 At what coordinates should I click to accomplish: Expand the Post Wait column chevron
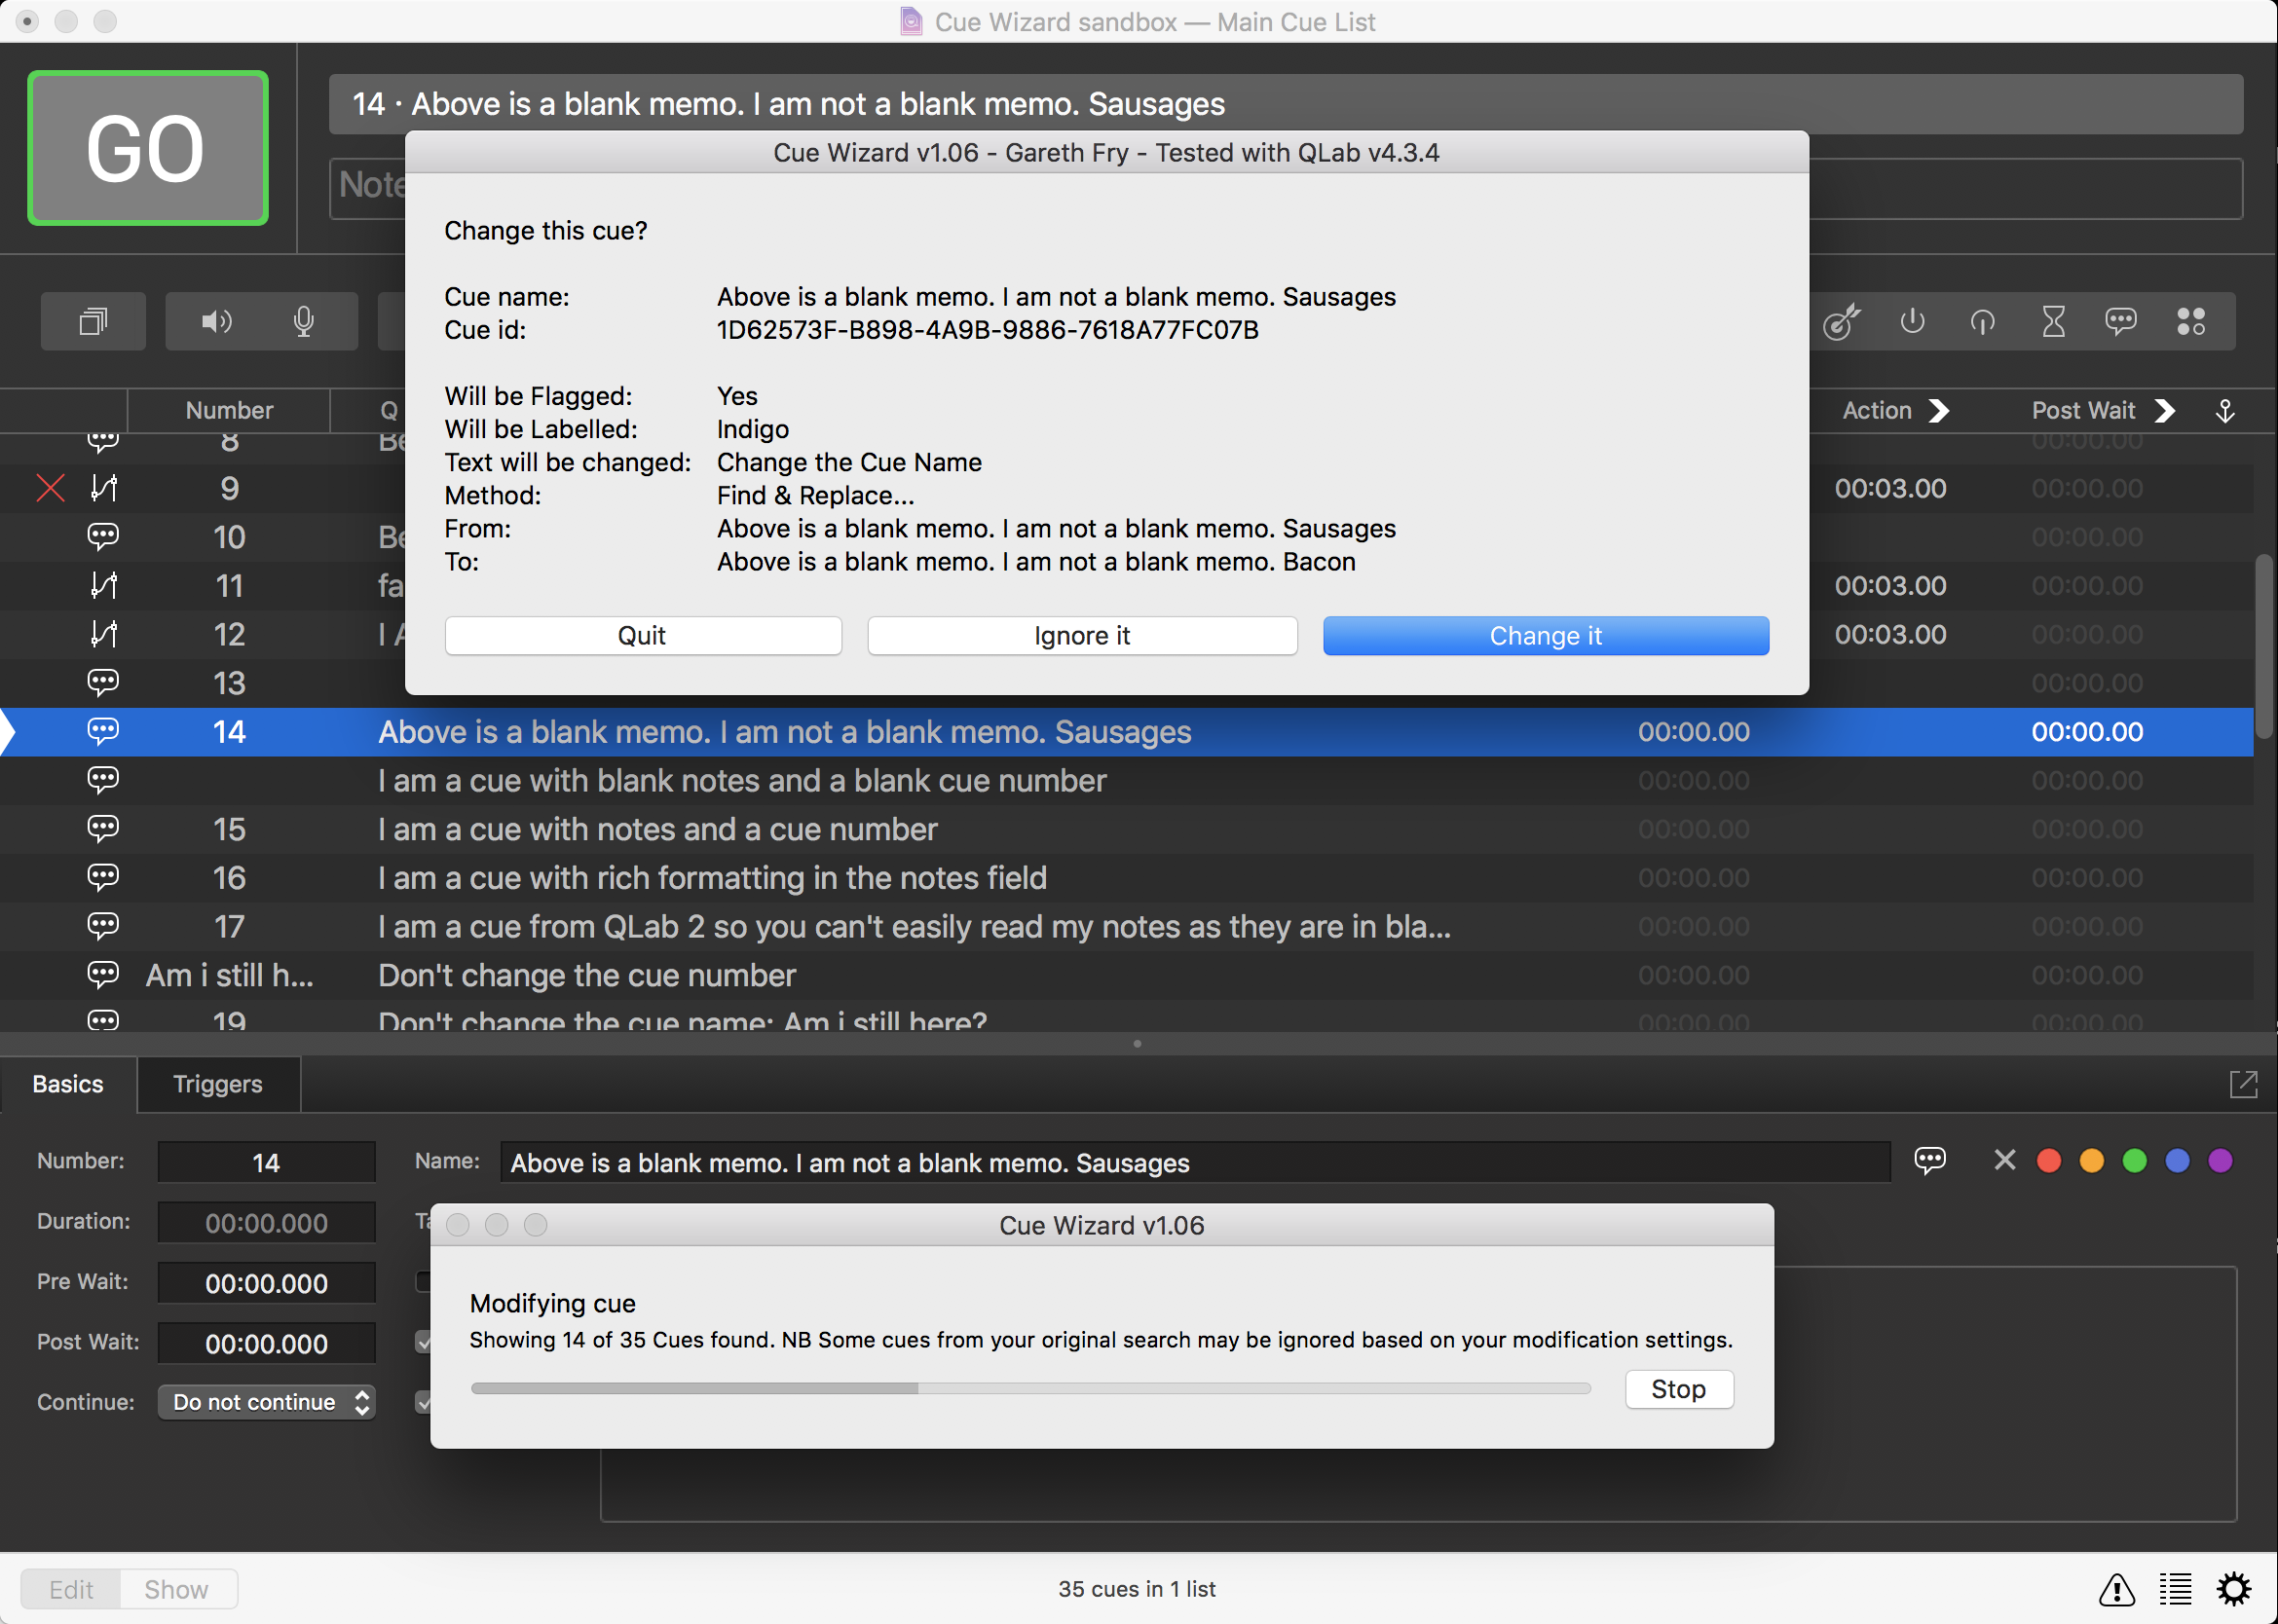(2164, 411)
